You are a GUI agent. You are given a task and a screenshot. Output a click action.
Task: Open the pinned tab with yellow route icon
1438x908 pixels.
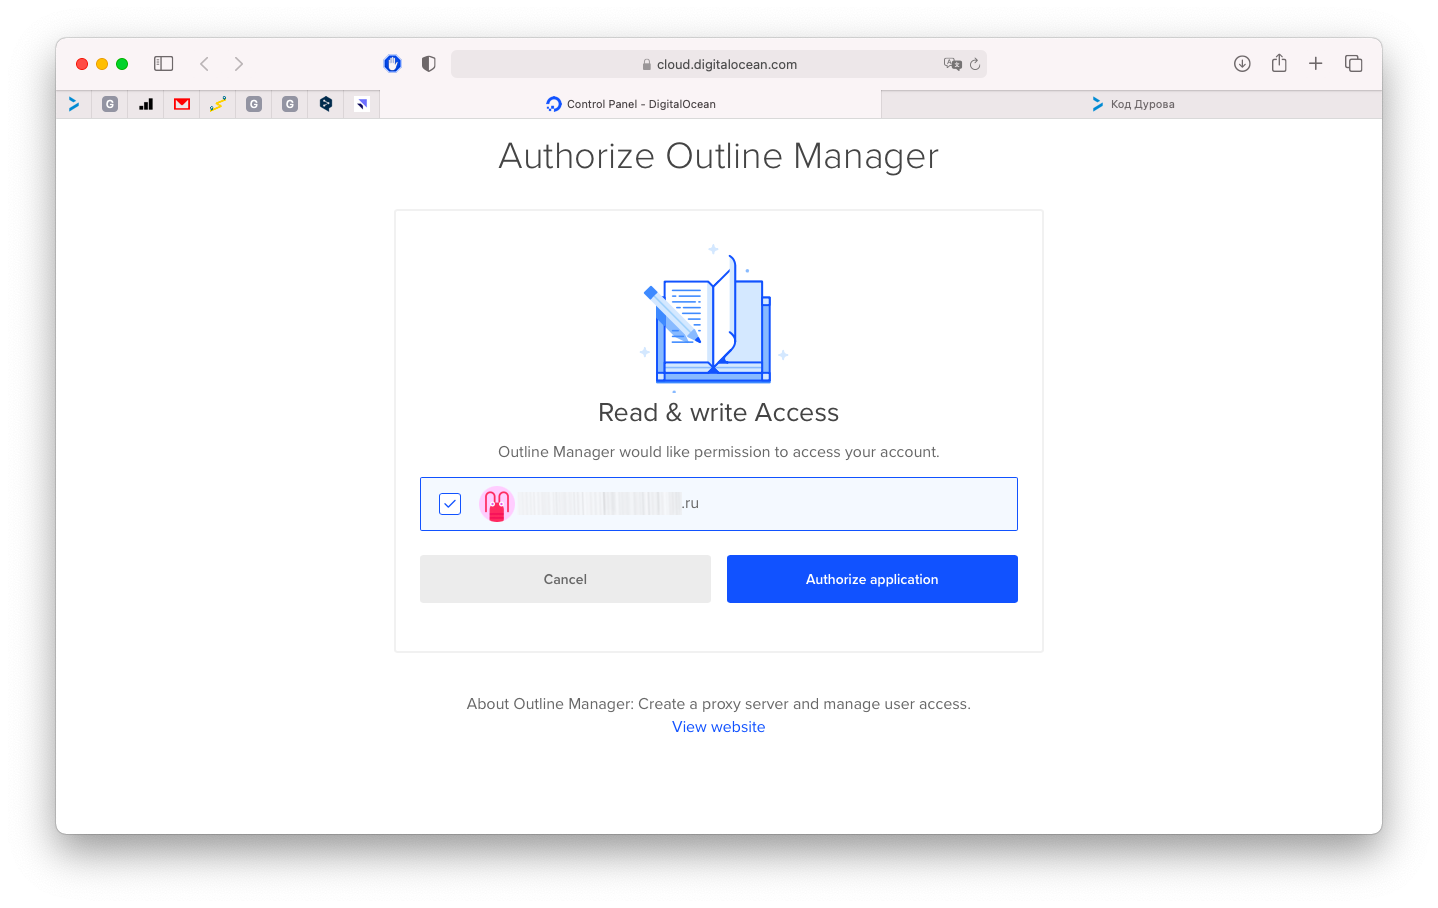(218, 104)
